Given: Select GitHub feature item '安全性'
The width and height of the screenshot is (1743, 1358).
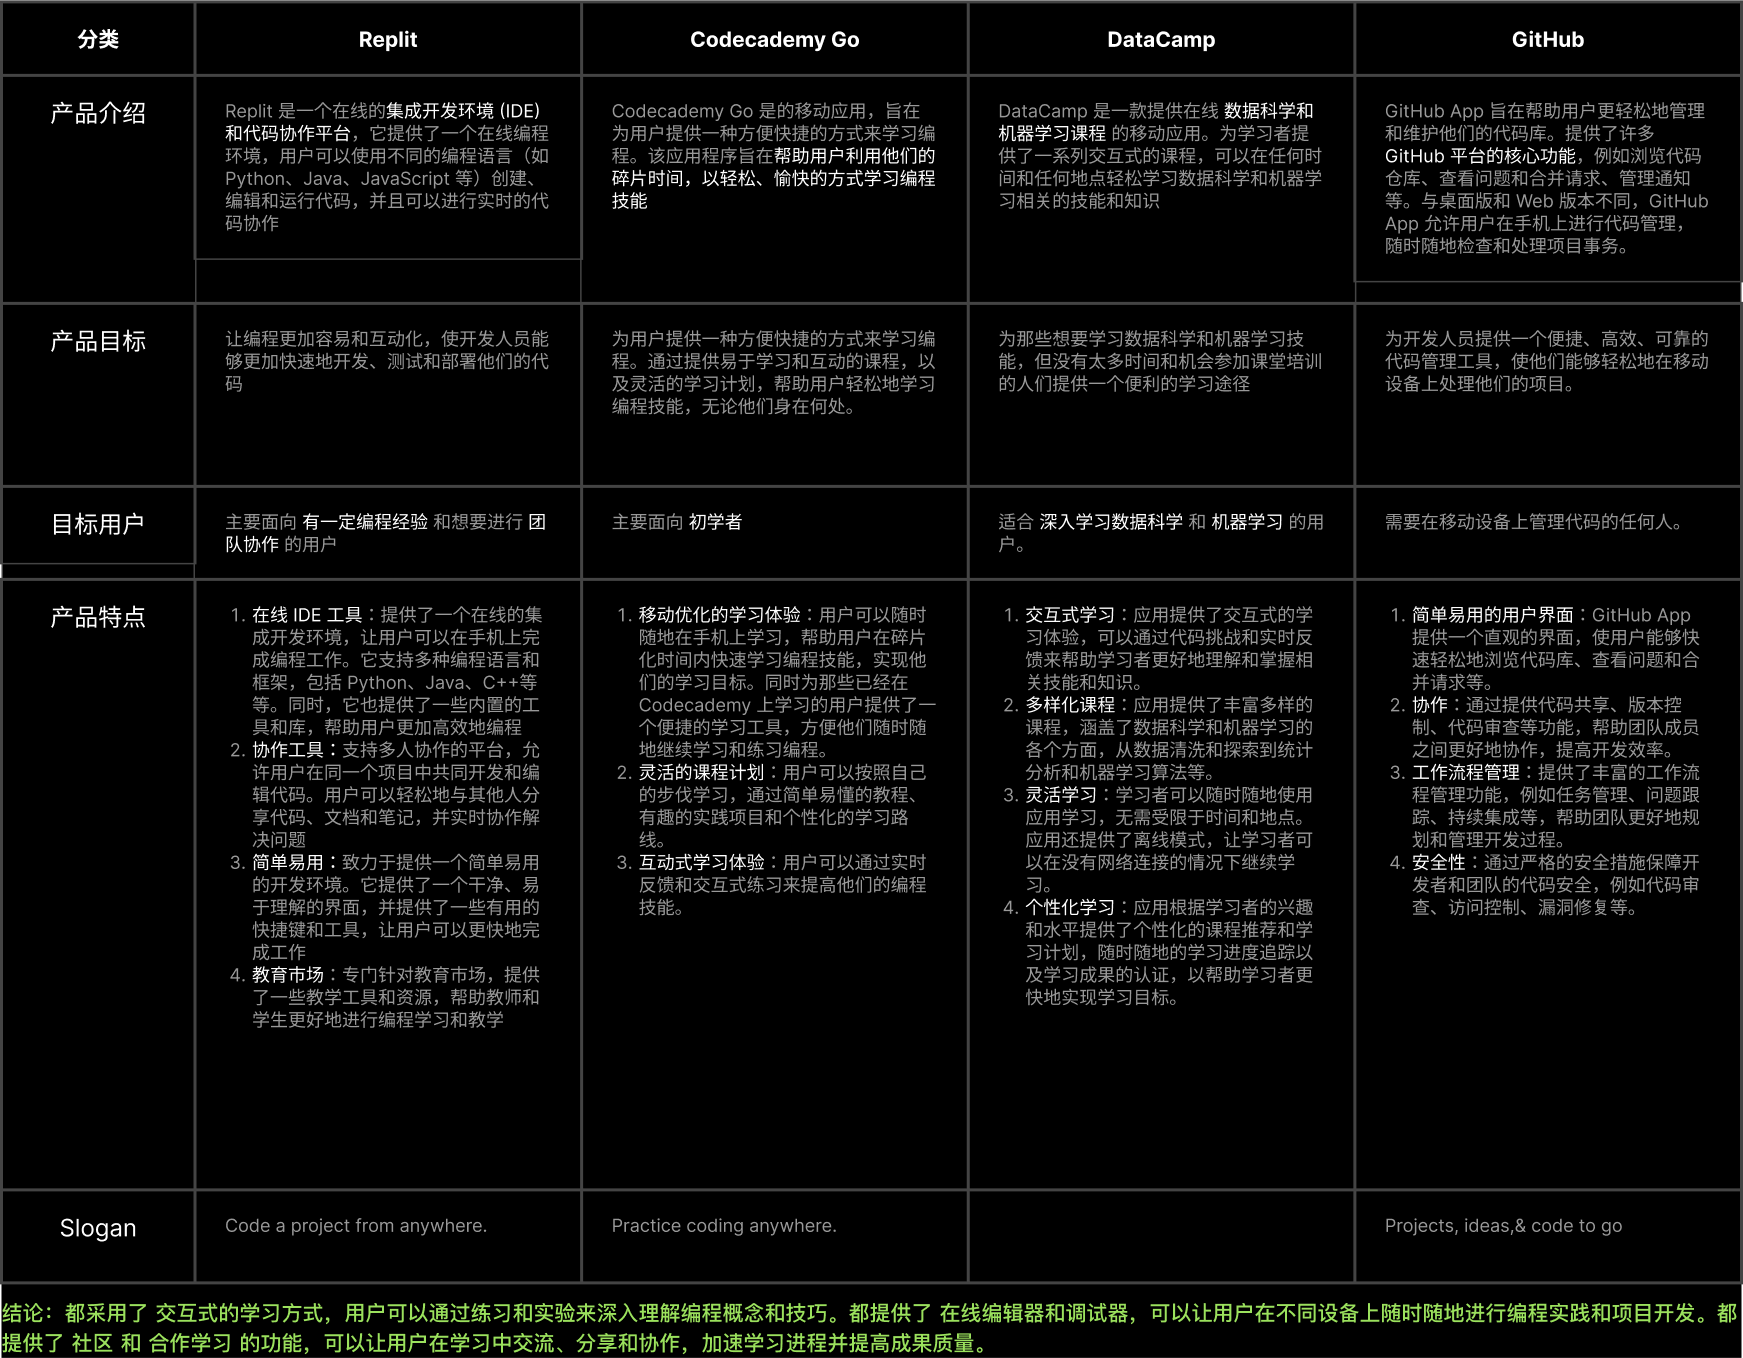Looking at the screenshot, I should point(1438,863).
